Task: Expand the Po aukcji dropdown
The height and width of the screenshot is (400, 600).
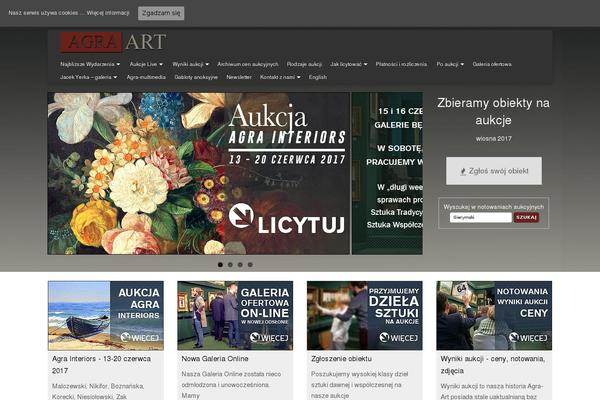Action: (x=450, y=64)
